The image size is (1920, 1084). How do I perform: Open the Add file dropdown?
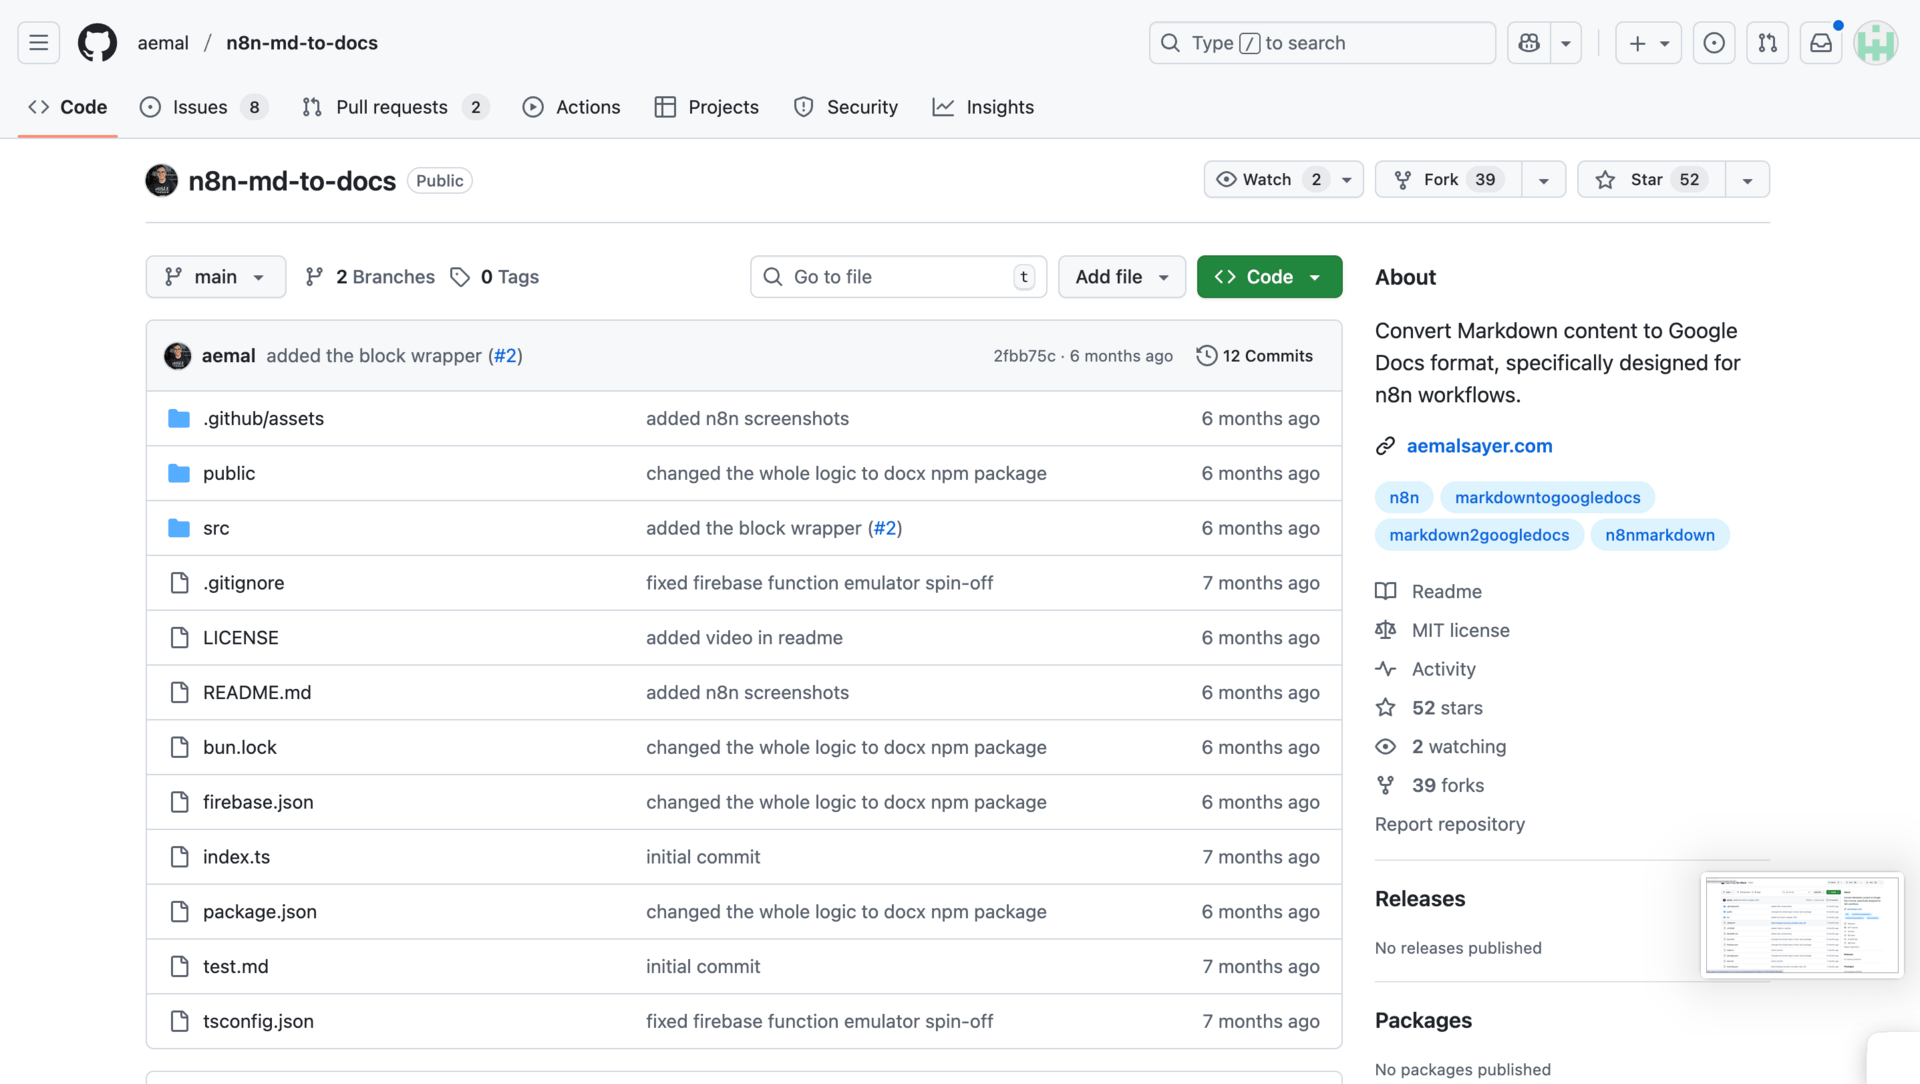(1121, 277)
